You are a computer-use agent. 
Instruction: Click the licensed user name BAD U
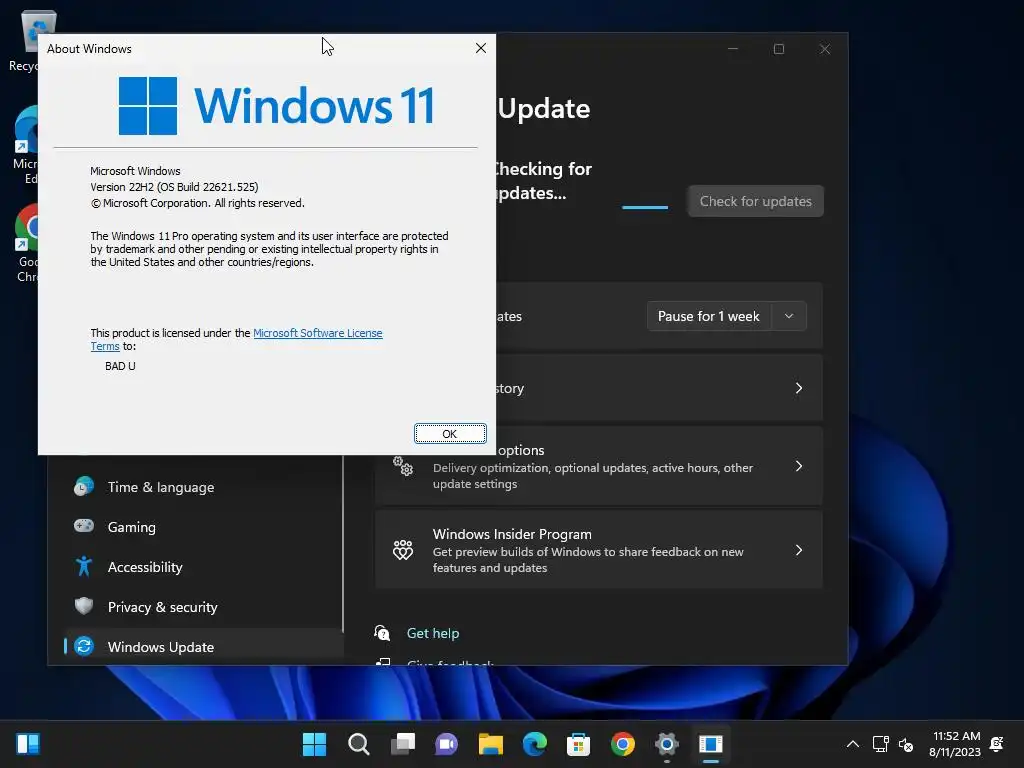coord(120,366)
